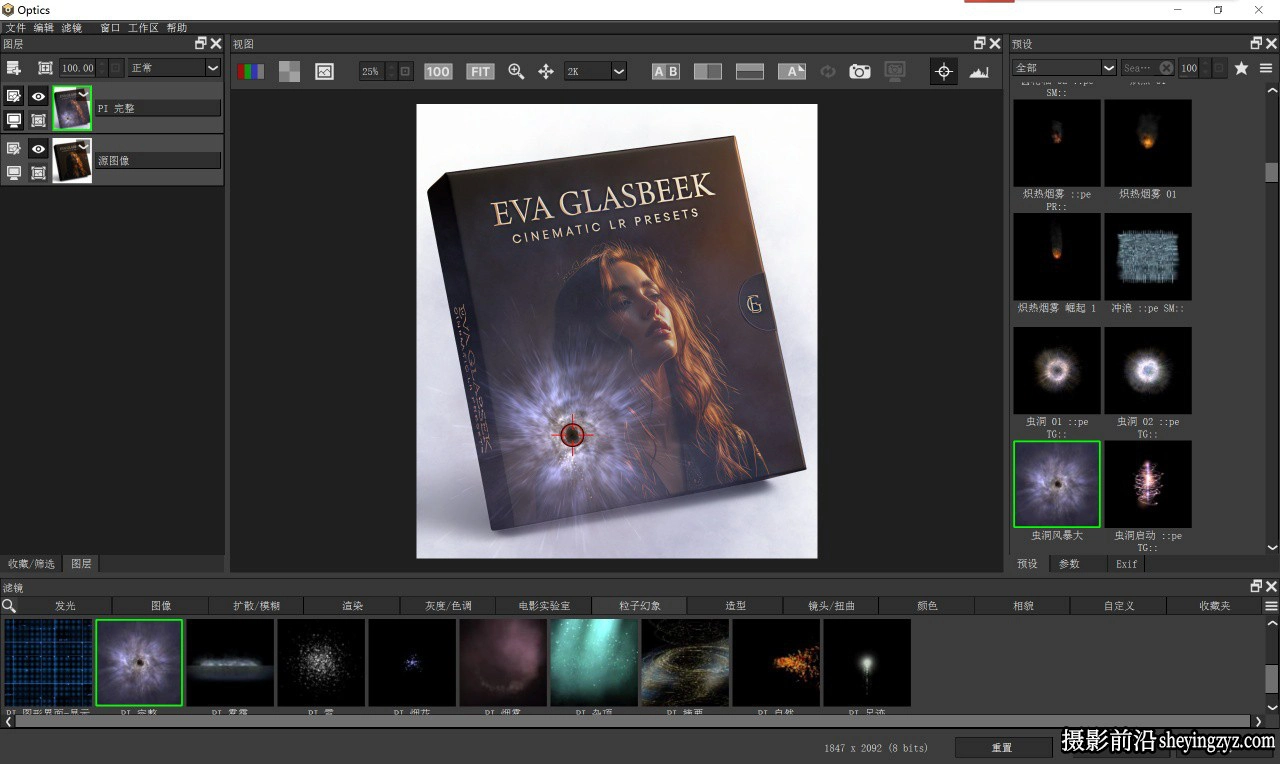Toggle RGB channels display in viewer toolbar

point(251,71)
